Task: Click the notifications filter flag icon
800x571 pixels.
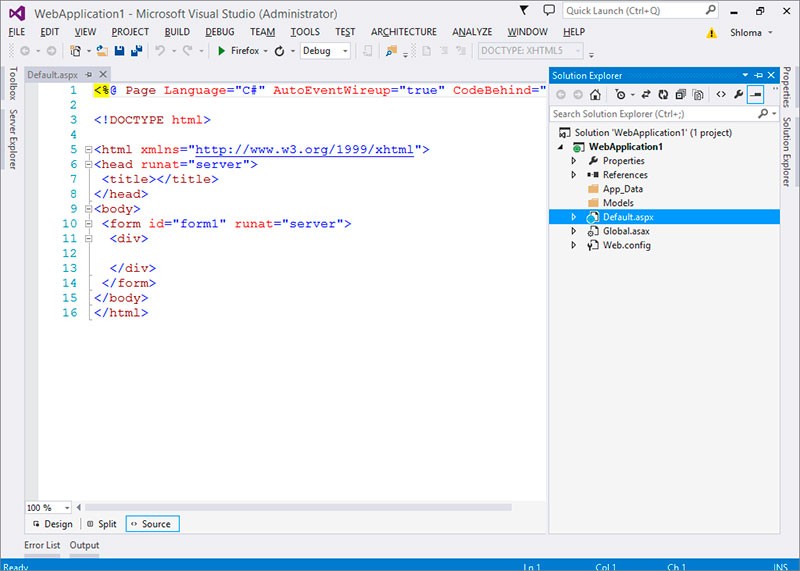Action: 523,10
